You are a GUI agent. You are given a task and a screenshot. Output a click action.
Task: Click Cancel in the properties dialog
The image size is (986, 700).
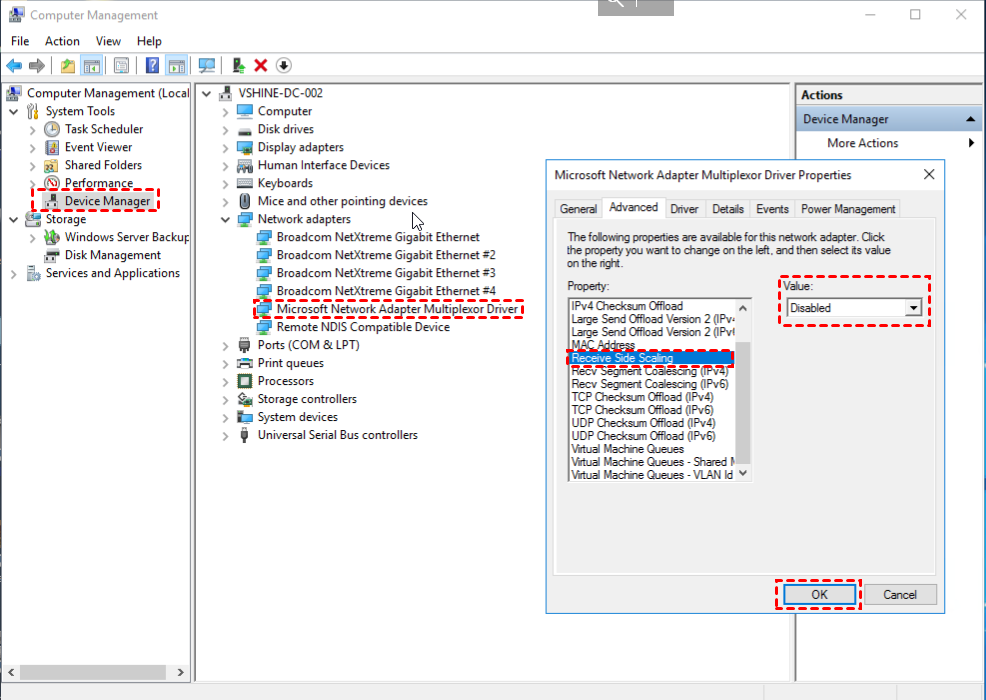(900, 594)
